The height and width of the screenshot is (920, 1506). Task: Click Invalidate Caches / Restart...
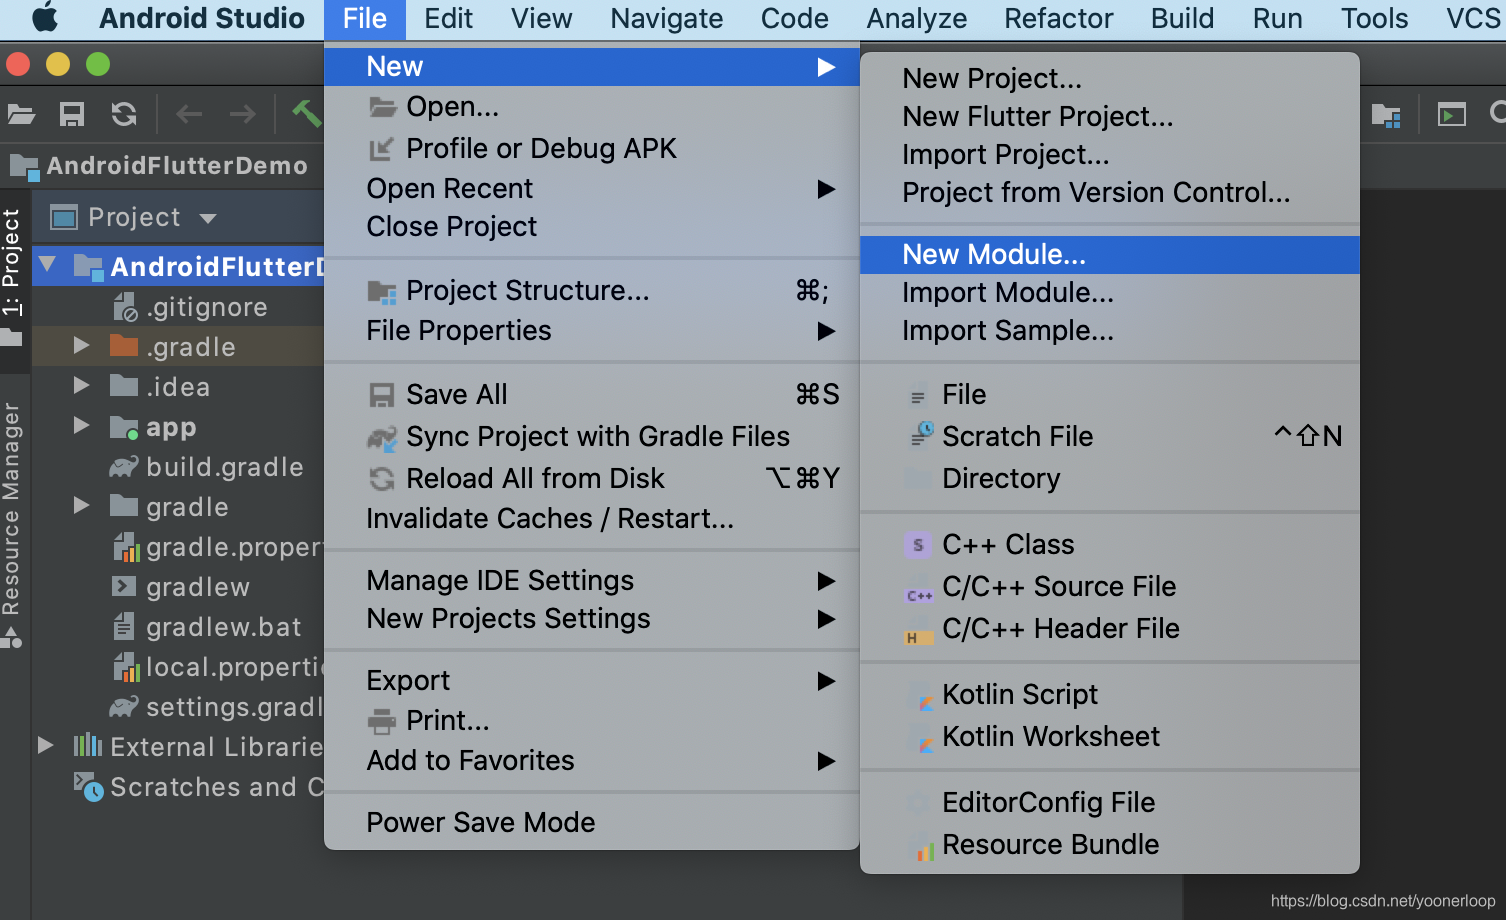pyautogui.click(x=549, y=518)
